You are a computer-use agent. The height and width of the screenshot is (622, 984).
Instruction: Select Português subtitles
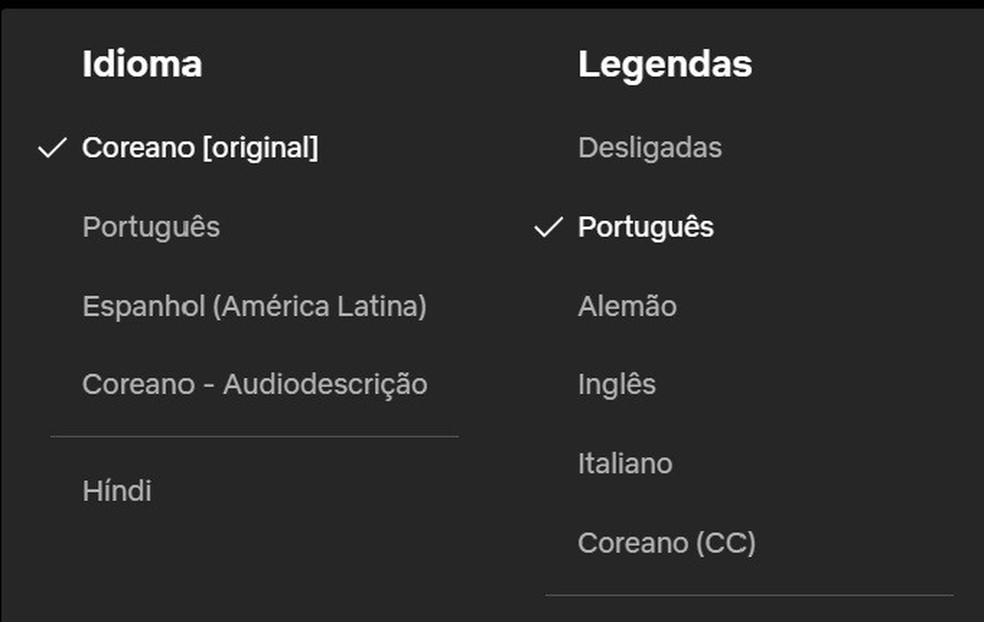click(645, 227)
